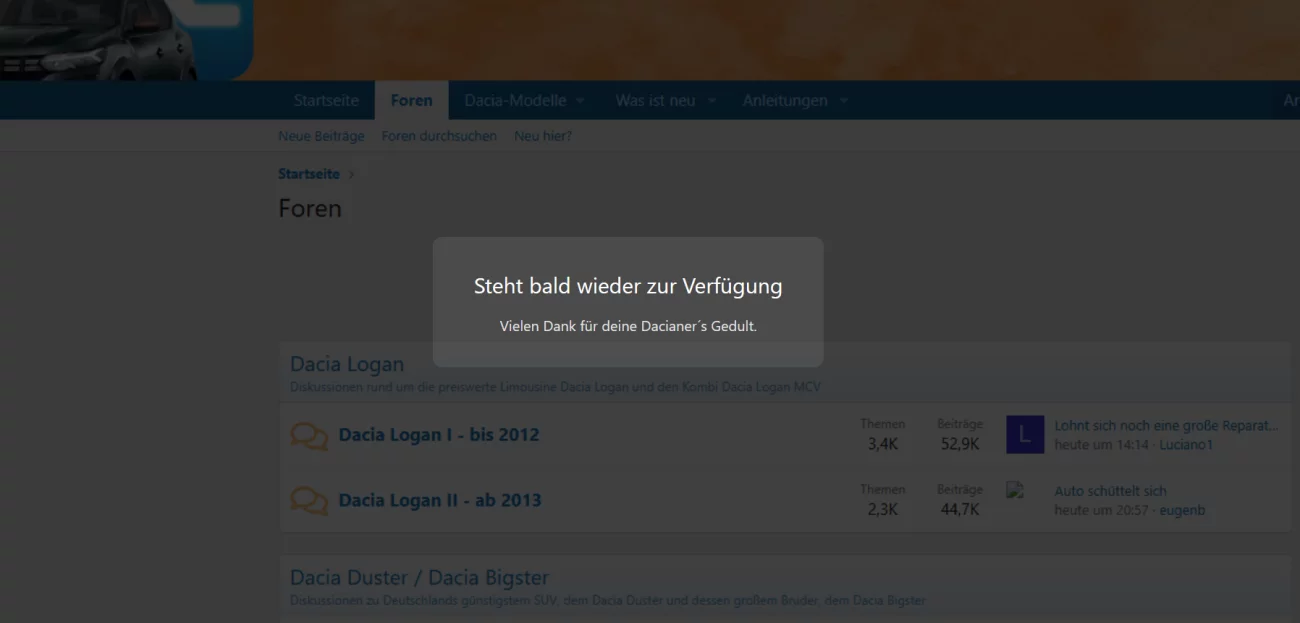Click the Luciano1 username link
Screen dimensions: 1300x623
[x=1186, y=445]
